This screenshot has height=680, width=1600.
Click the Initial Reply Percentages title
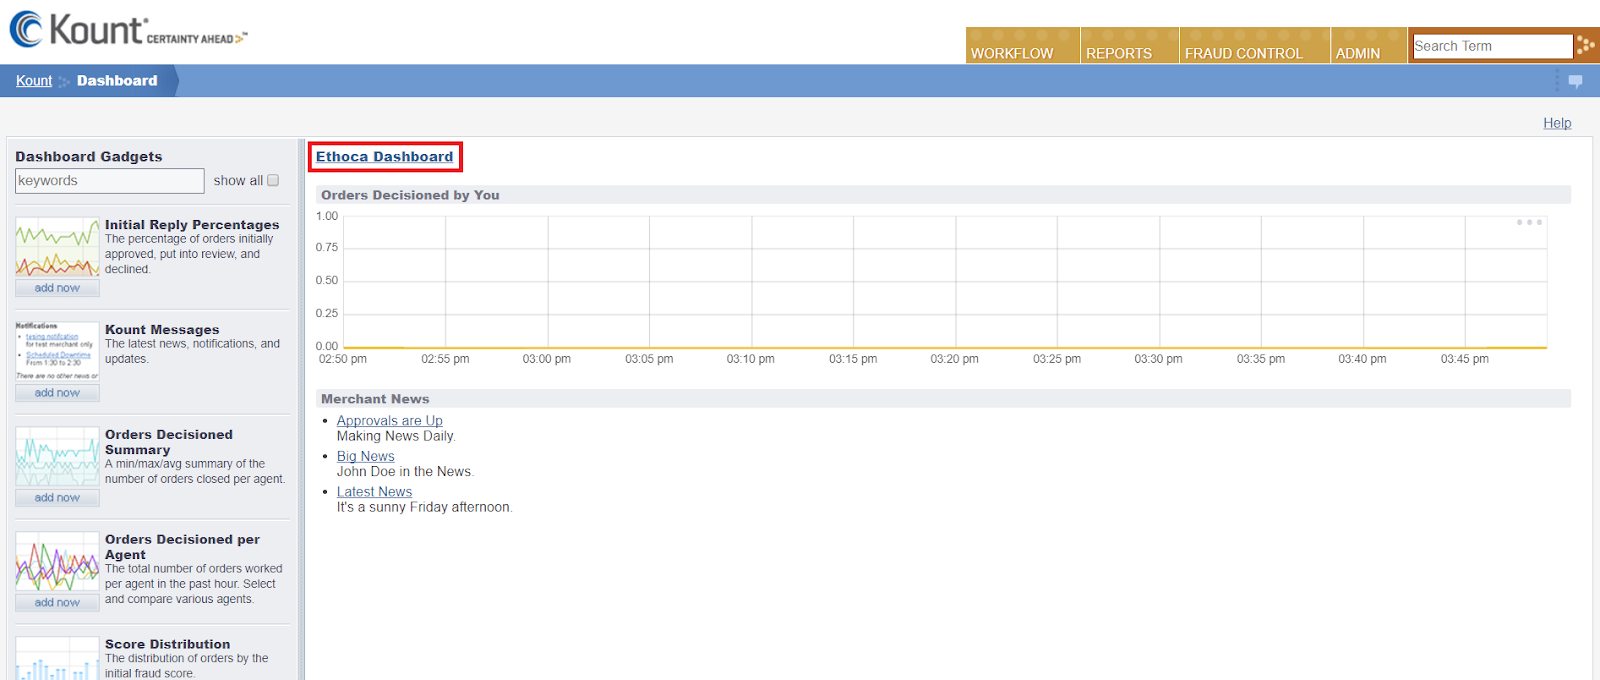click(192, 225)
